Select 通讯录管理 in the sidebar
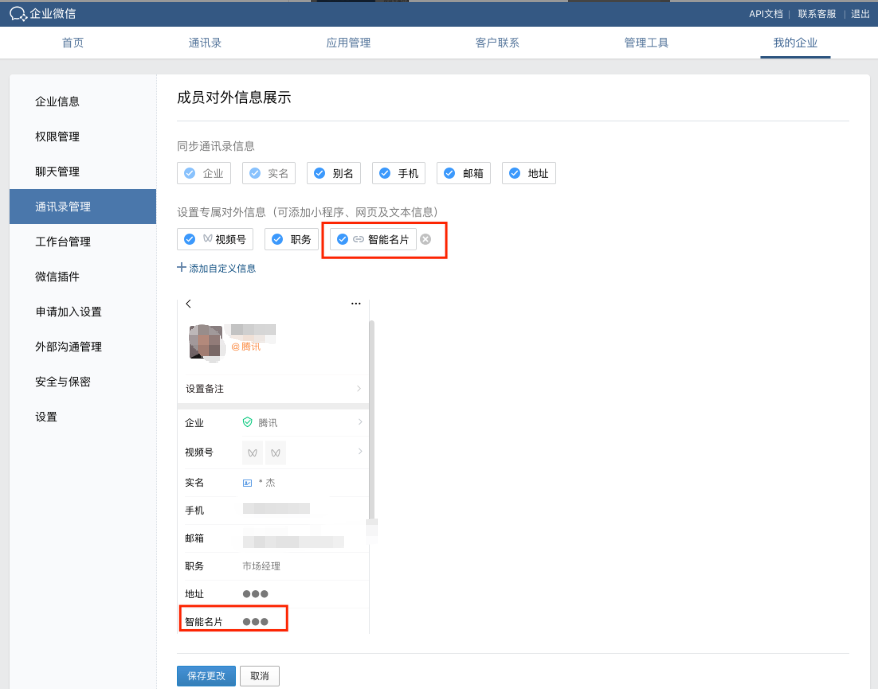 click(83, 207)
